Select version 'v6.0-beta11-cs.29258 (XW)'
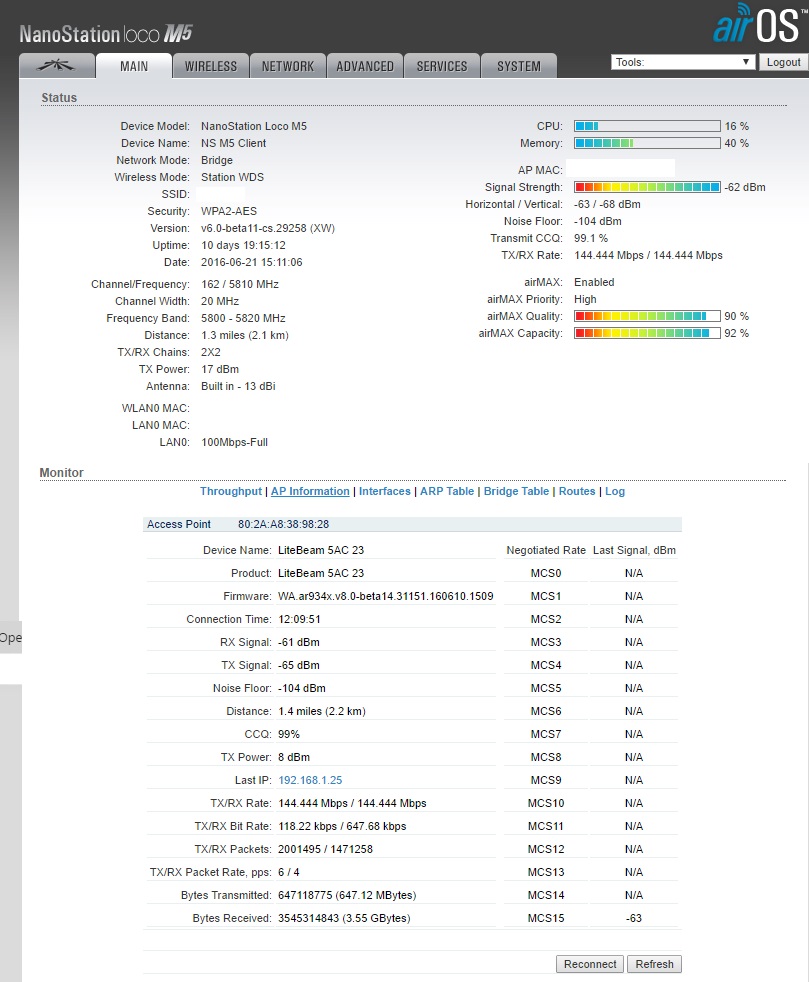The image size is (809, 982). 268,228
